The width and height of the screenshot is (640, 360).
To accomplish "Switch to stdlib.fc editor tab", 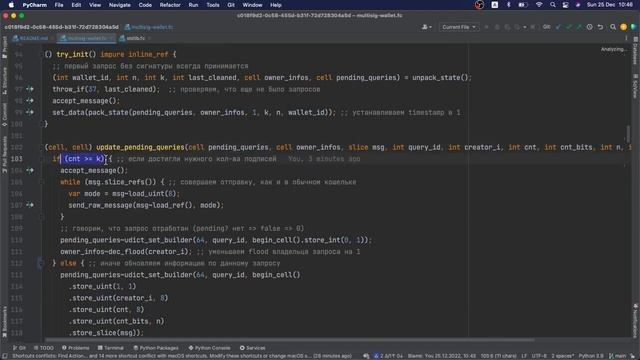I will click(135, 38).
